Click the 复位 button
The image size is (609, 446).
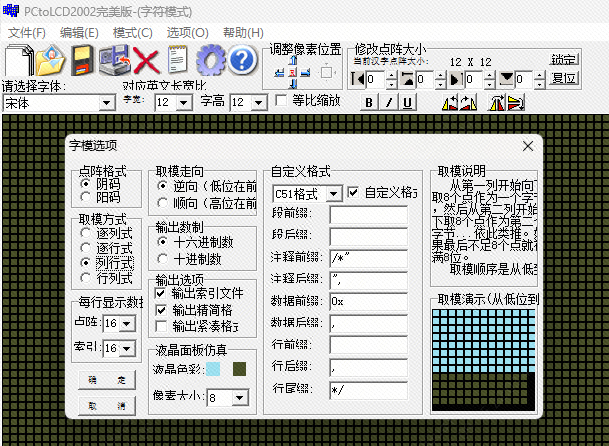(564, 78)
